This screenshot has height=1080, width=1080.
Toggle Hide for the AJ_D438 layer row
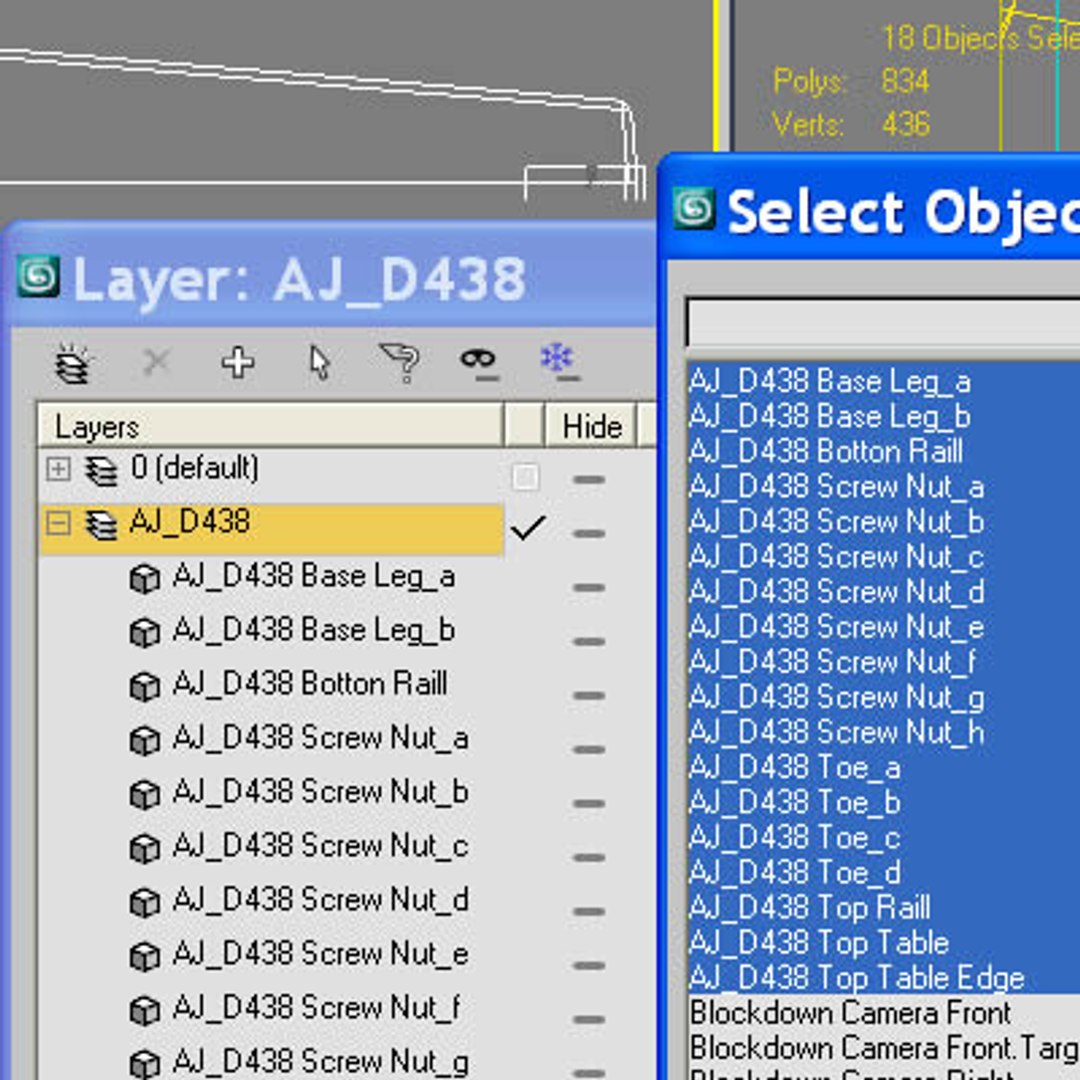tap(589, 533)
